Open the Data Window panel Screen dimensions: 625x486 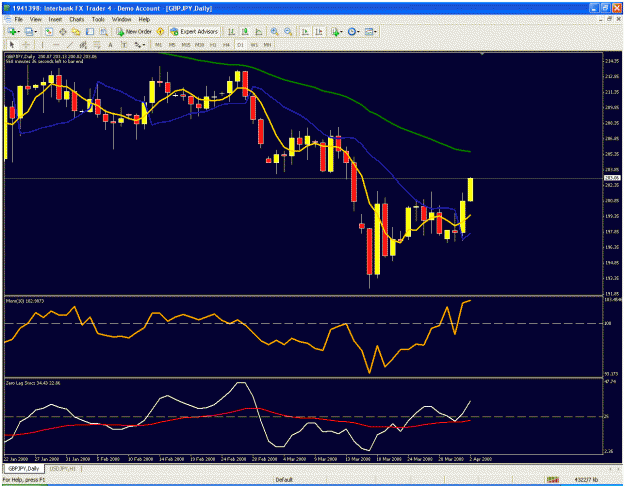(x=63, y=31)
